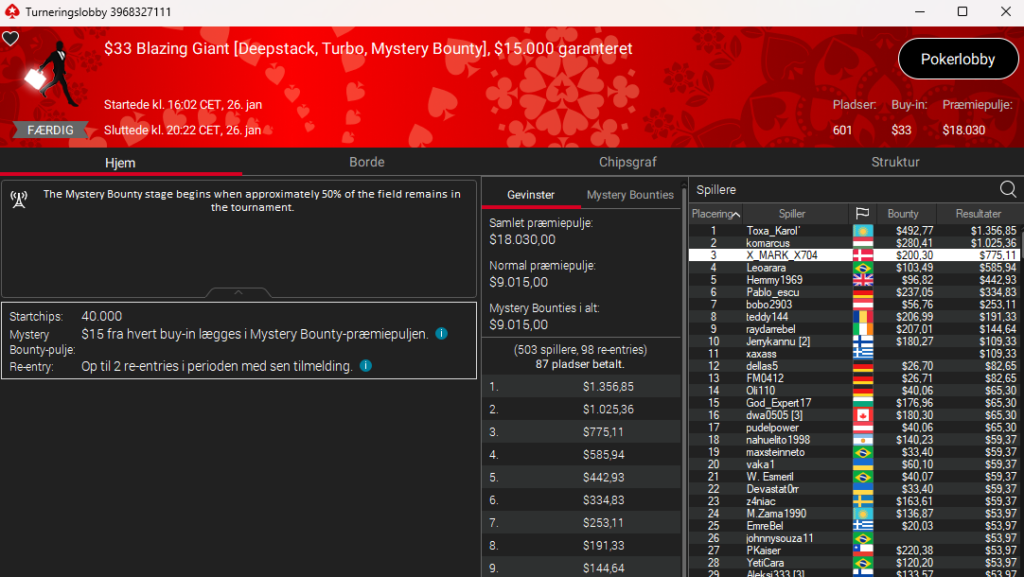The height and width of the screenshot is (577, 1024).
Task: Click the Canadian flag beside dwa0505
Action: 861,415
